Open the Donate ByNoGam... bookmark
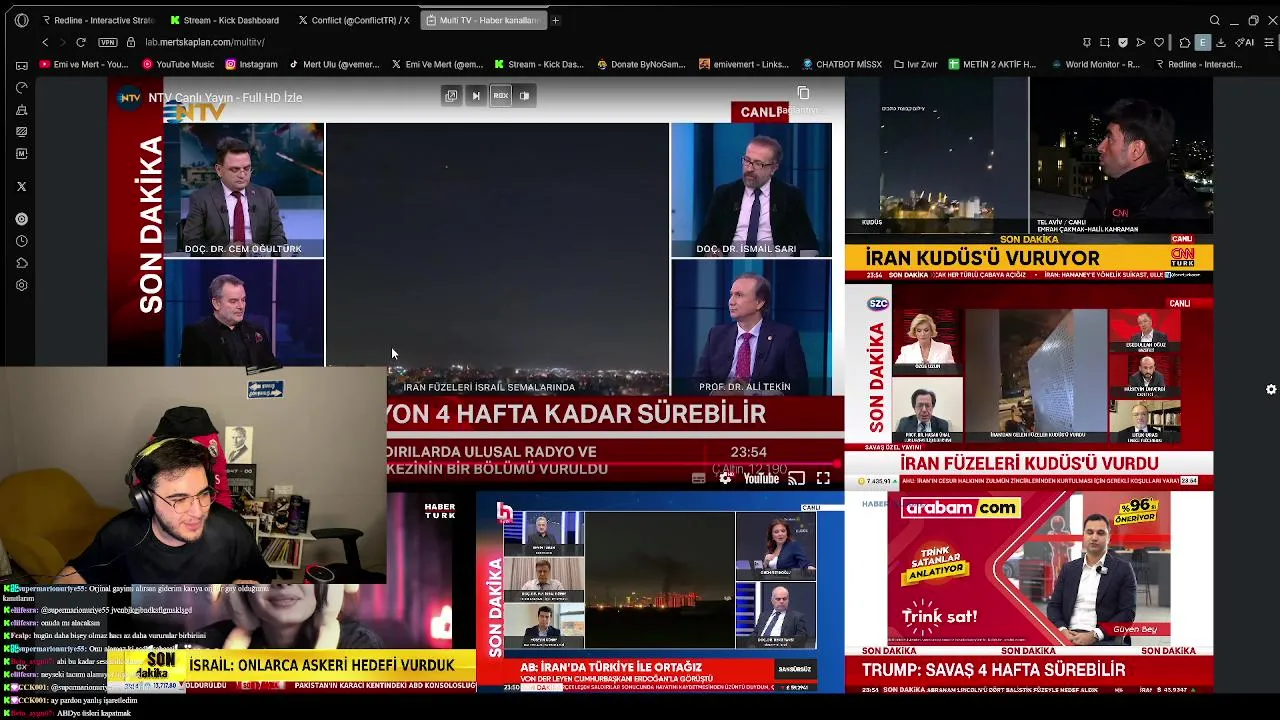 (641, 64)
